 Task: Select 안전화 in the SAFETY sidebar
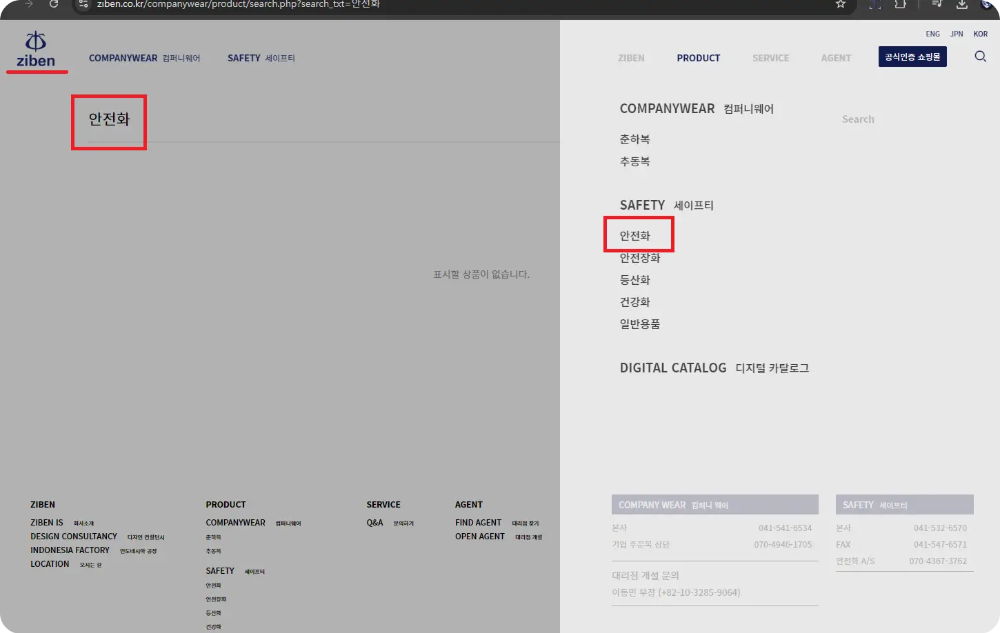pyautogui.click(x=637, y=234)
